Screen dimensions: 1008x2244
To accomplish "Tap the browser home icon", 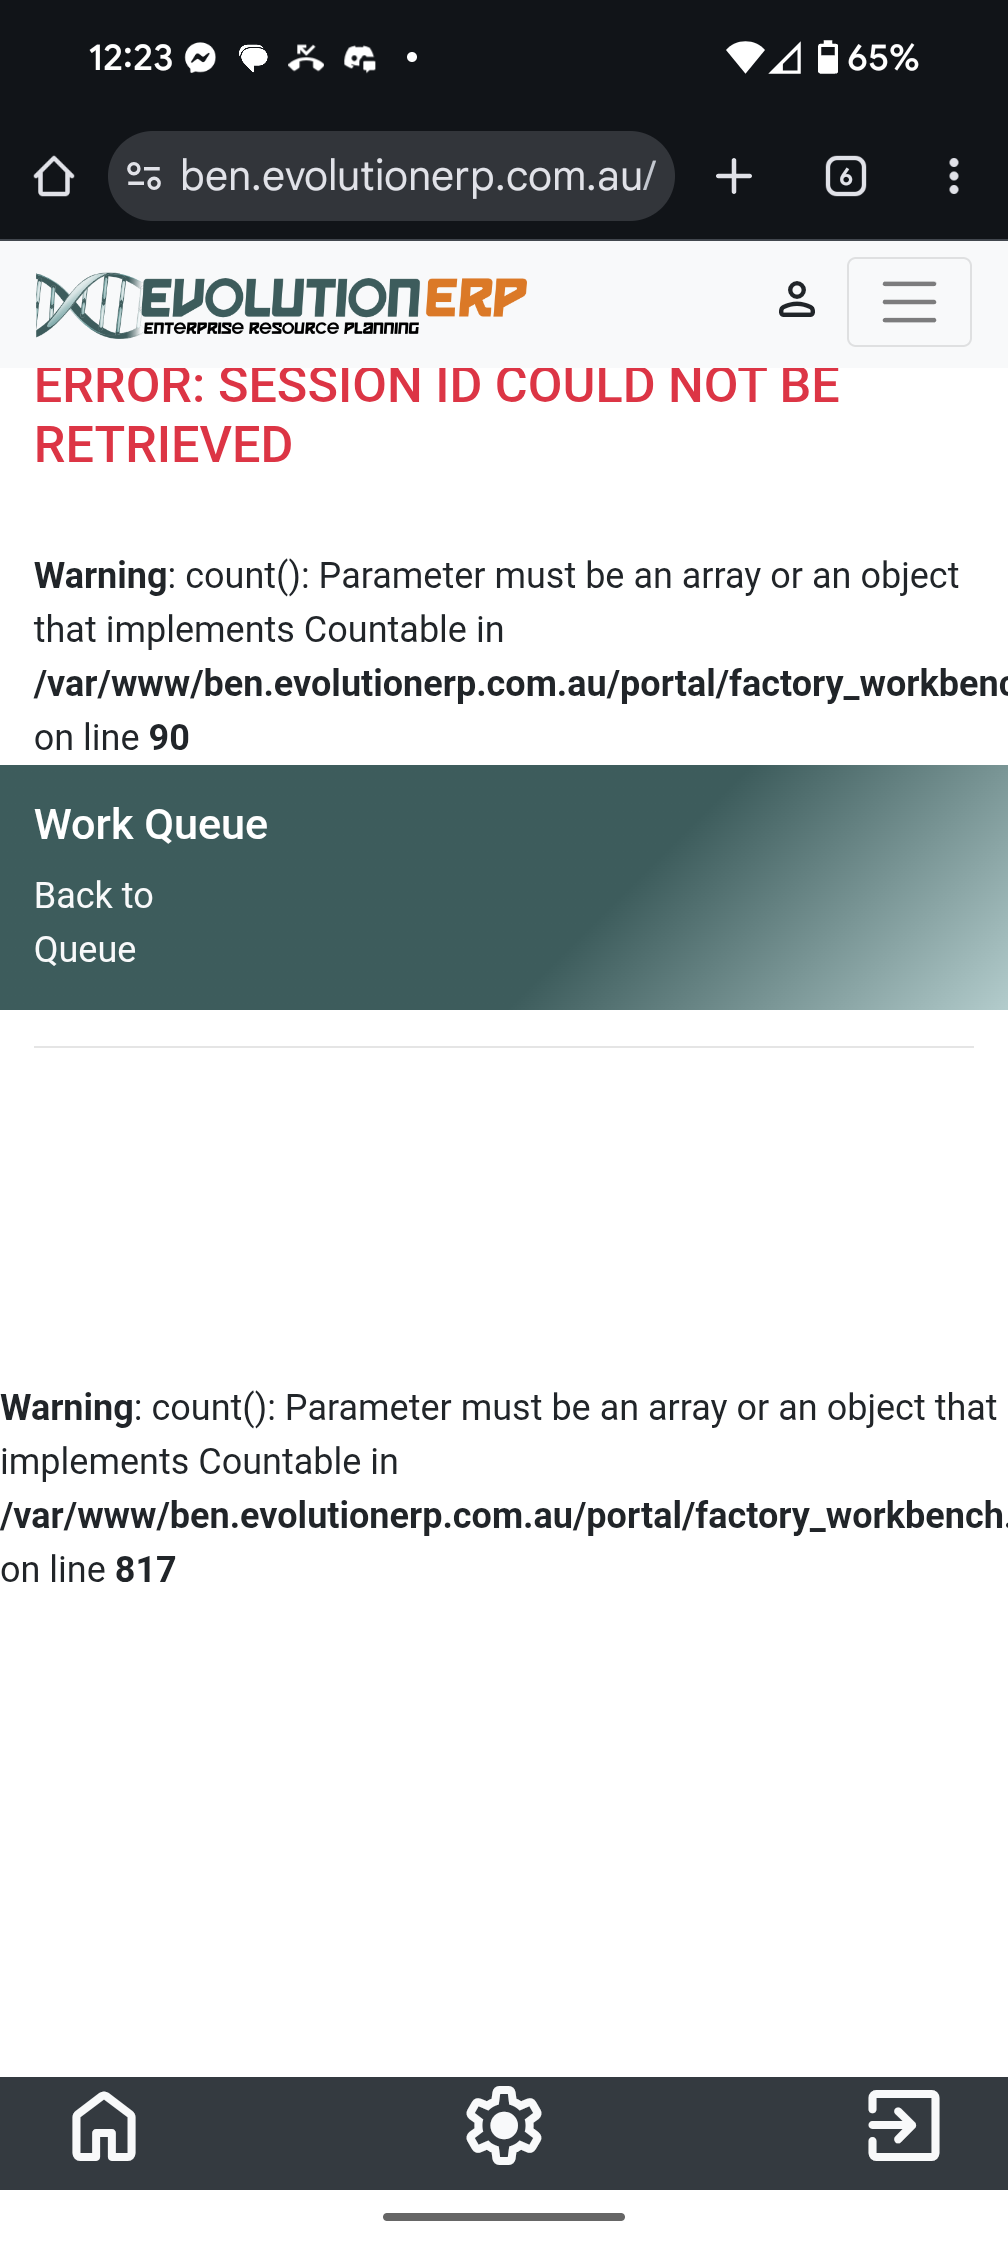I will (54, 177).
